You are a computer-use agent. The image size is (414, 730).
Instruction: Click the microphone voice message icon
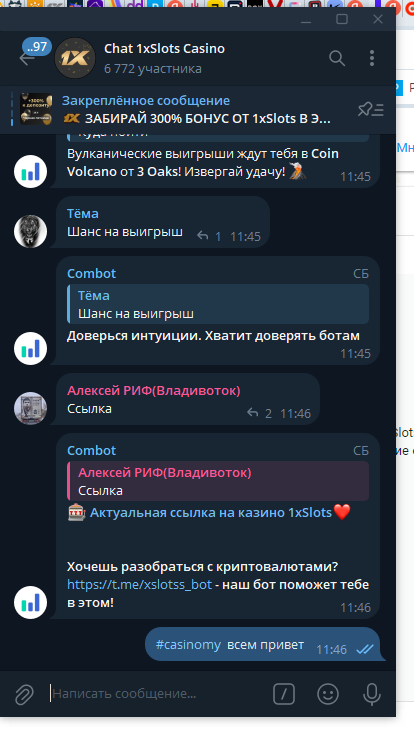[x=372, y=694]
